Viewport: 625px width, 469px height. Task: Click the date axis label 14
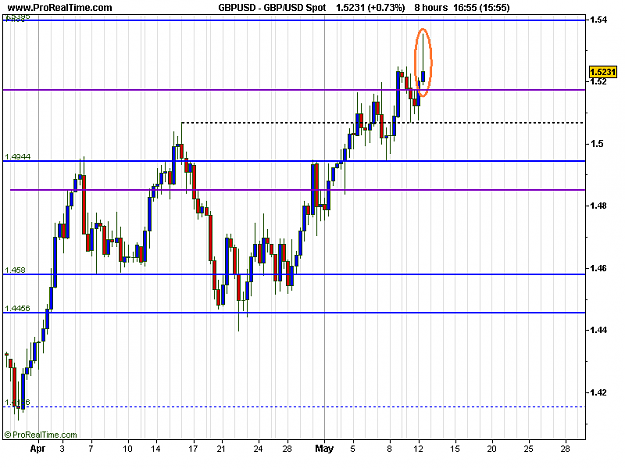[156, 449]
